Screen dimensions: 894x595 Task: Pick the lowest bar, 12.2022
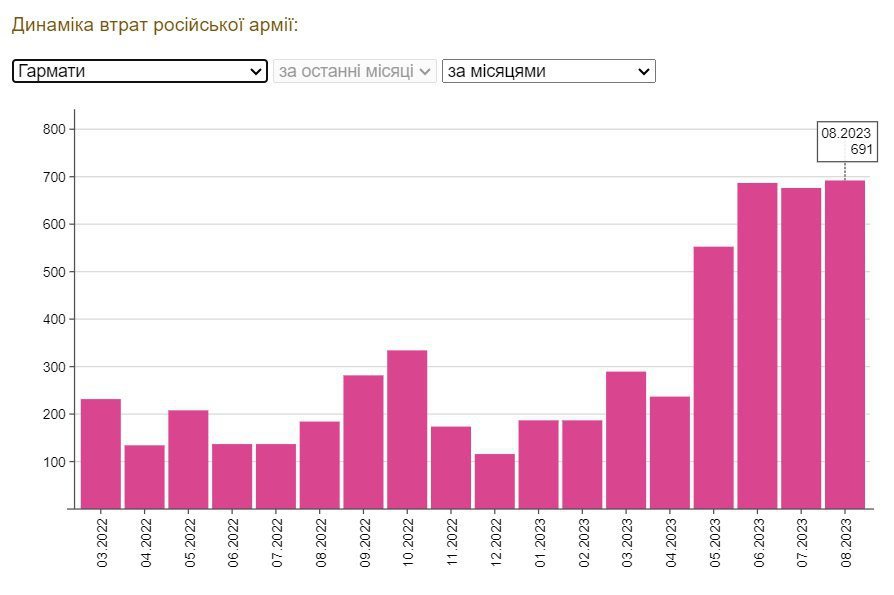coord(494,481)
